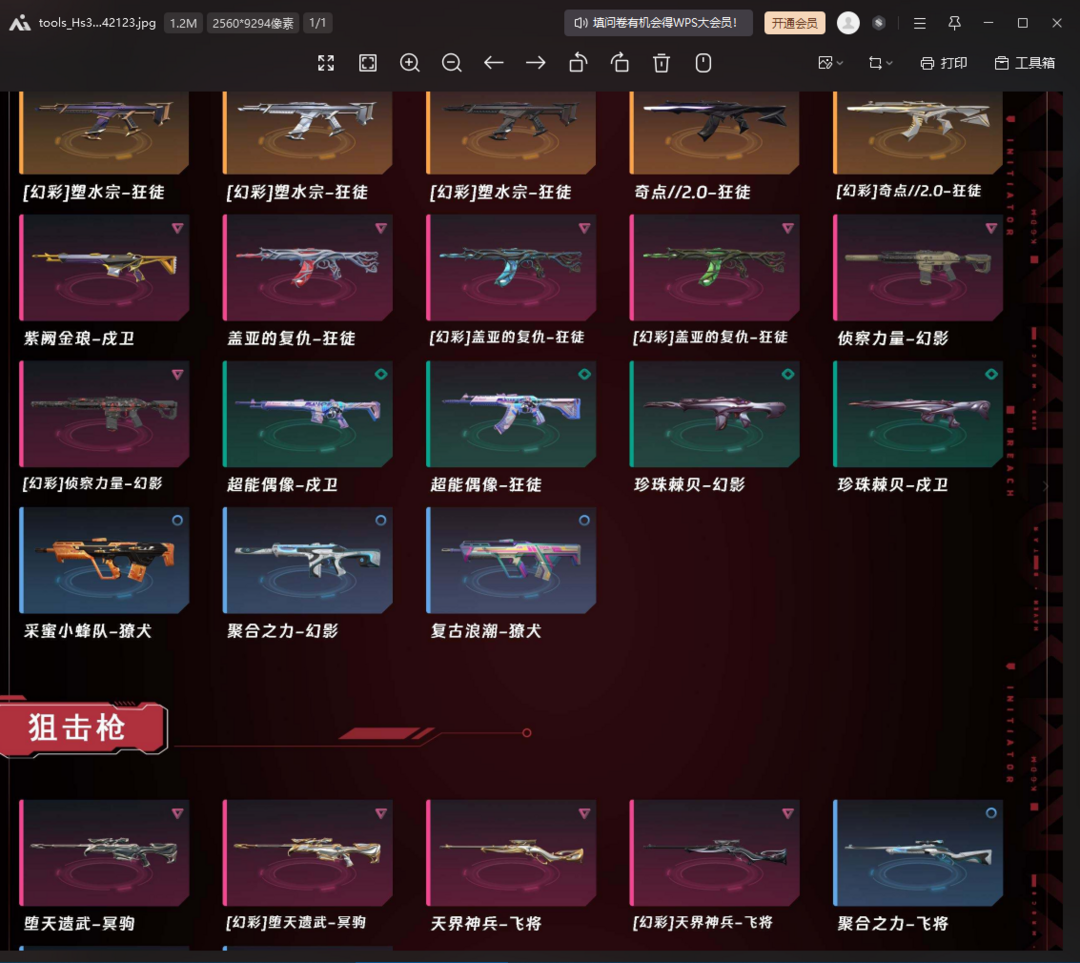Image resolution: width=1080 pixels, height=963 pixels.
Task: Click the file name tools_Hs3...42123.jpg
Action: [x=97, y=23]
